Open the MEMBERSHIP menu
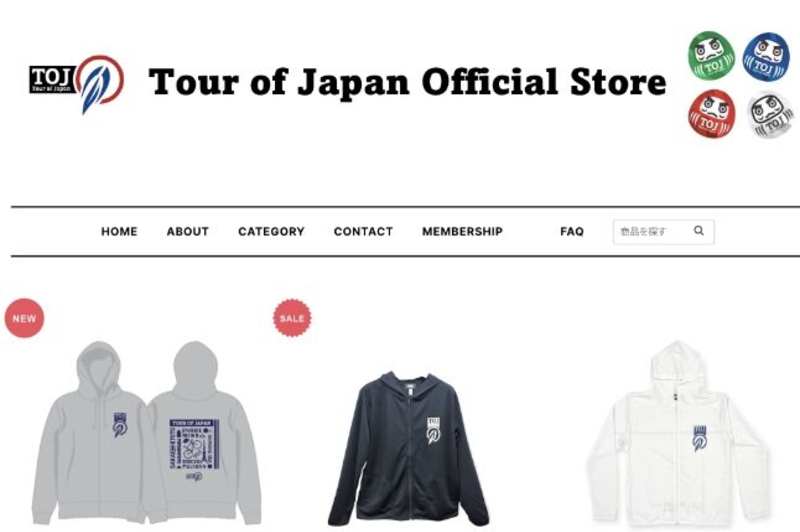Screen dimensions: 800x532 pos(462,232)
